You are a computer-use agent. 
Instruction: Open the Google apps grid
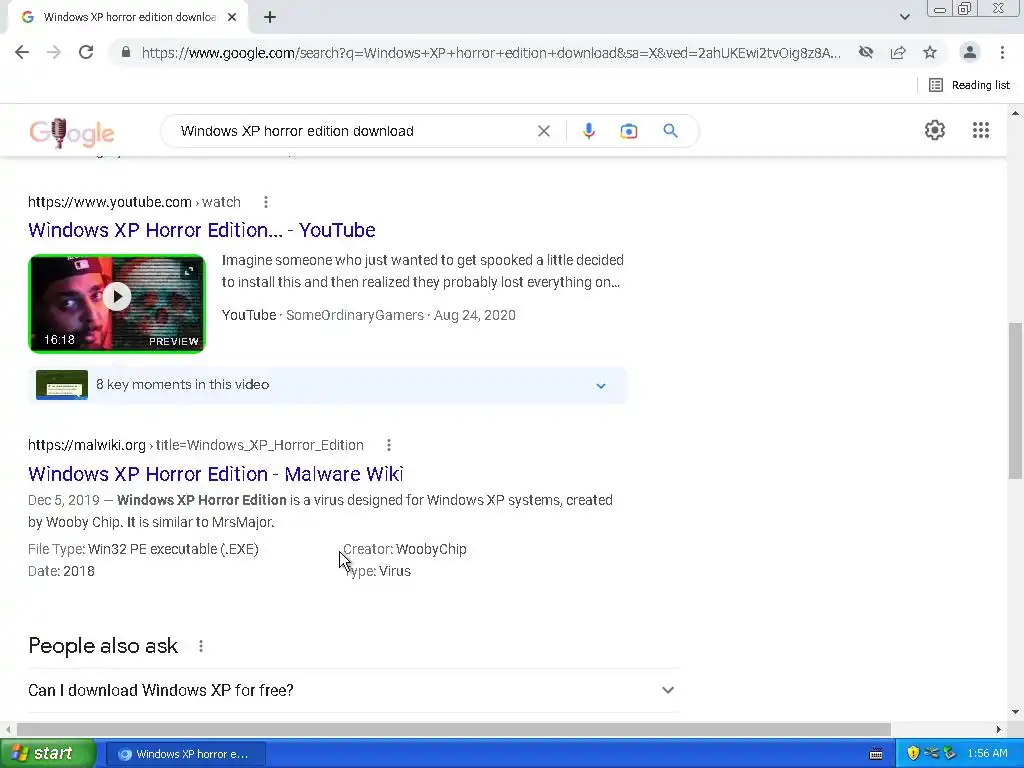[980, 130]
